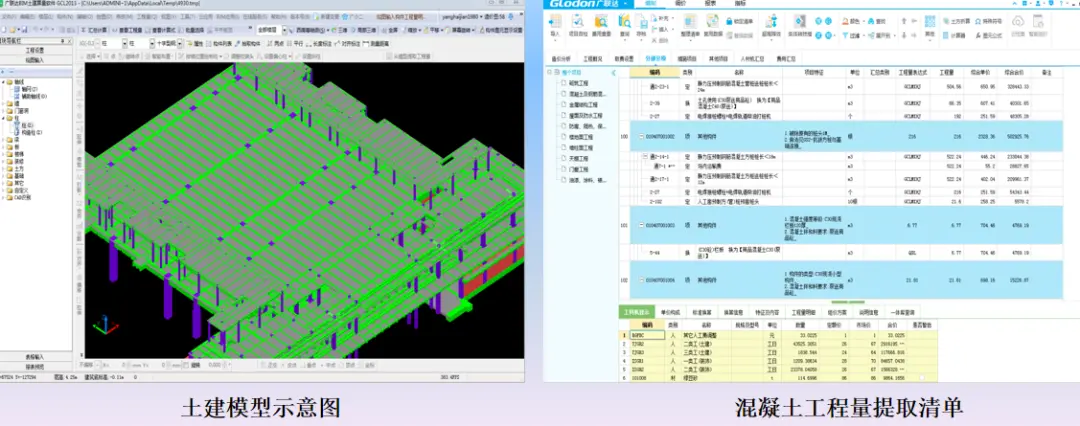The height and width of the screenshot is (426, 1080).
Task: Click the 整理清单 organize list icon
Action: [690, 22]
